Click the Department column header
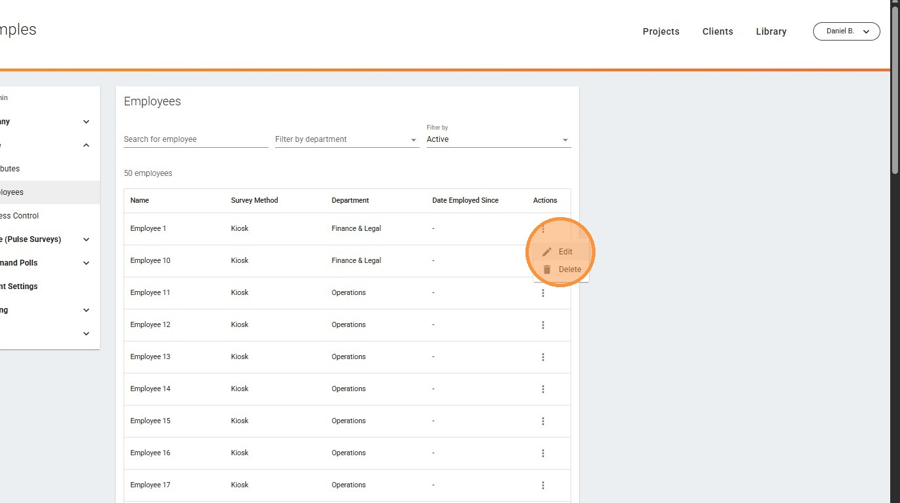The height and width of the screenshot is (503, 900). (350, 200)
